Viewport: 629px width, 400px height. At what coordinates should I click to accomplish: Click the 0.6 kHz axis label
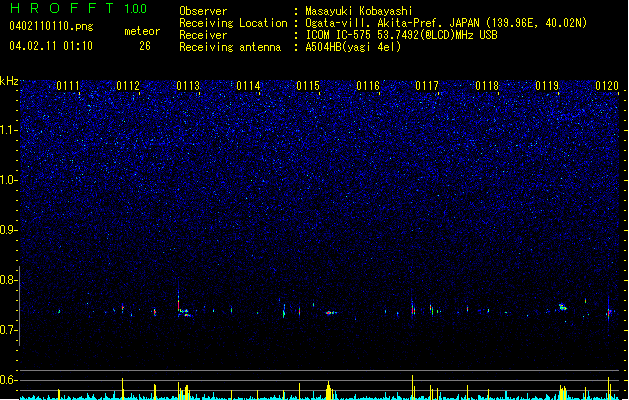pyautogui.click(x=9, y=380)
